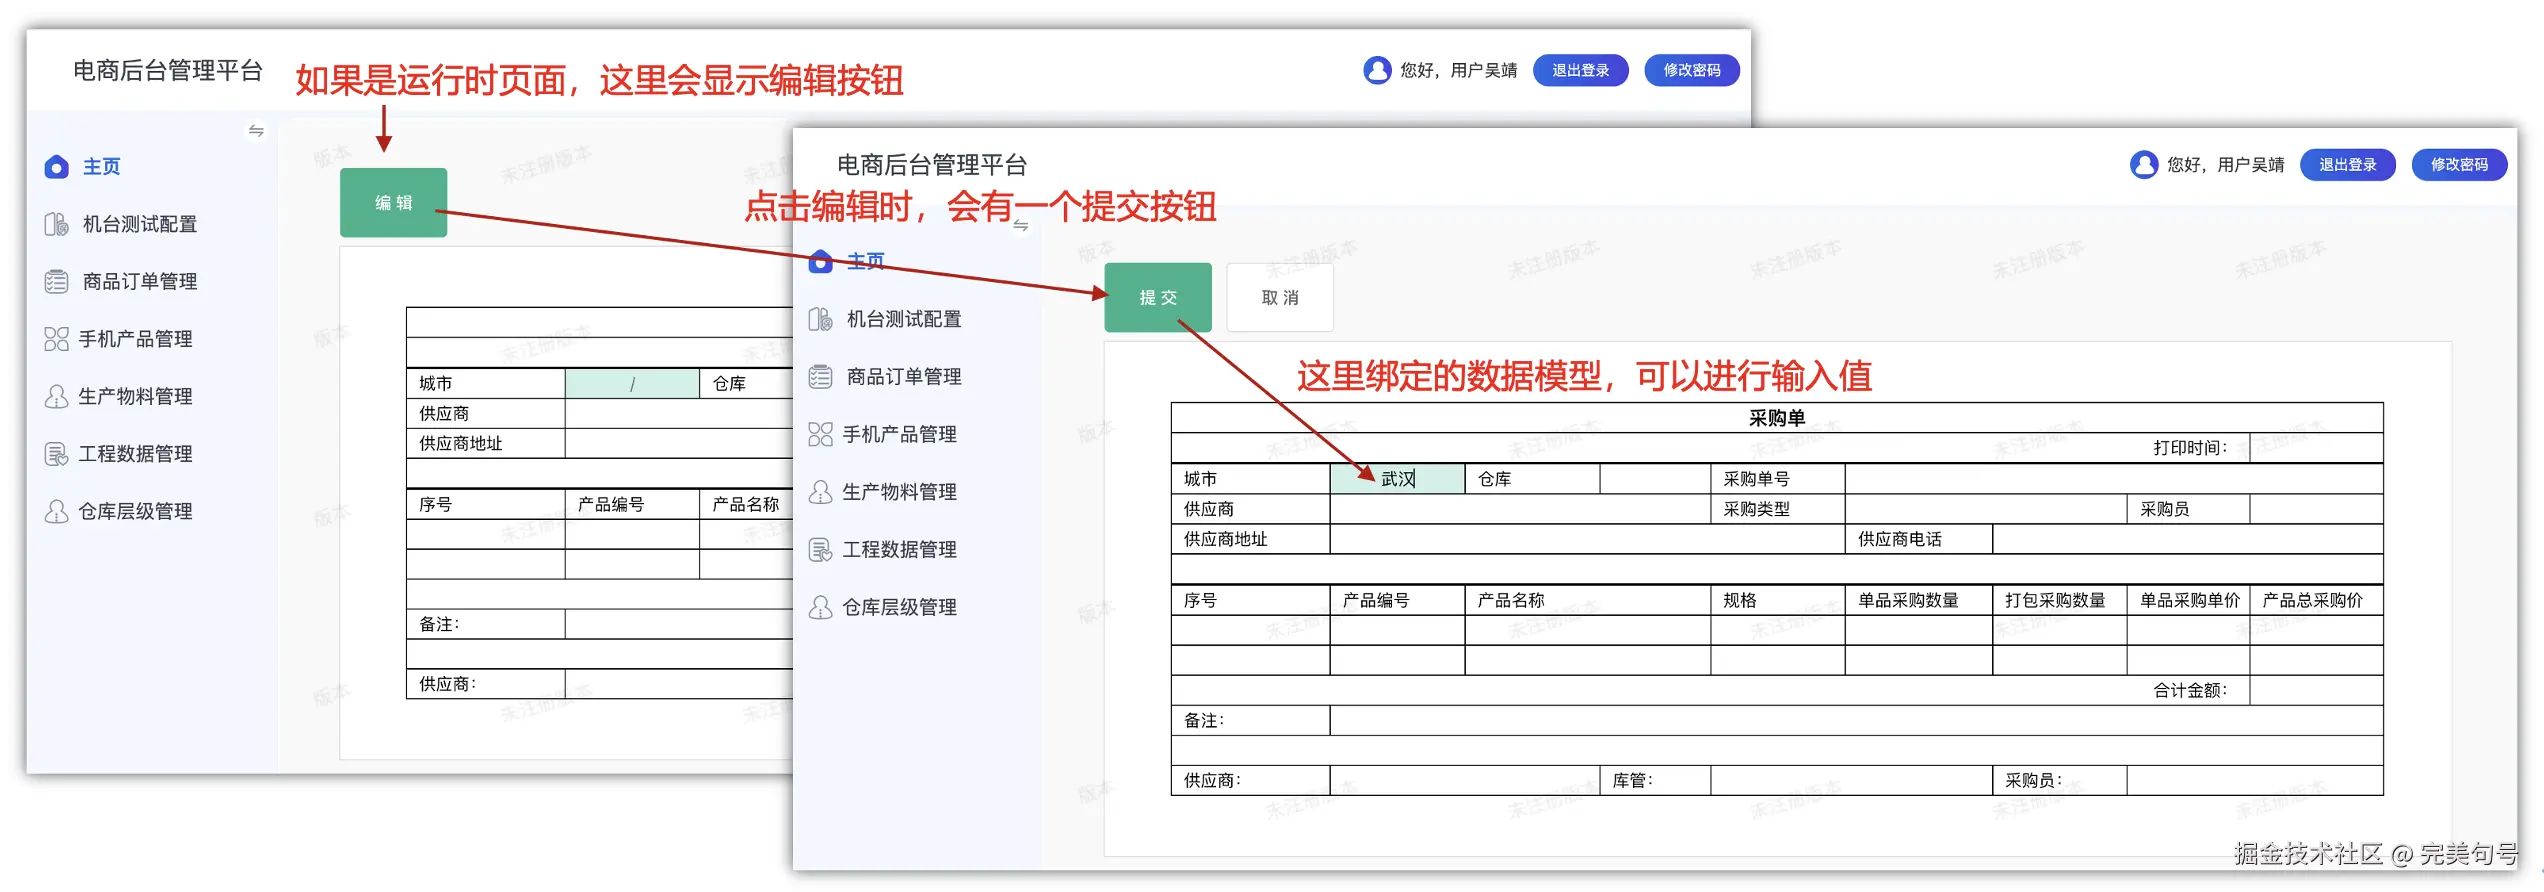The width and height of the screenshot is (2544, 892).
Task: Click the empty cell right of 采购单号
Action: (x=2114, y=479)
